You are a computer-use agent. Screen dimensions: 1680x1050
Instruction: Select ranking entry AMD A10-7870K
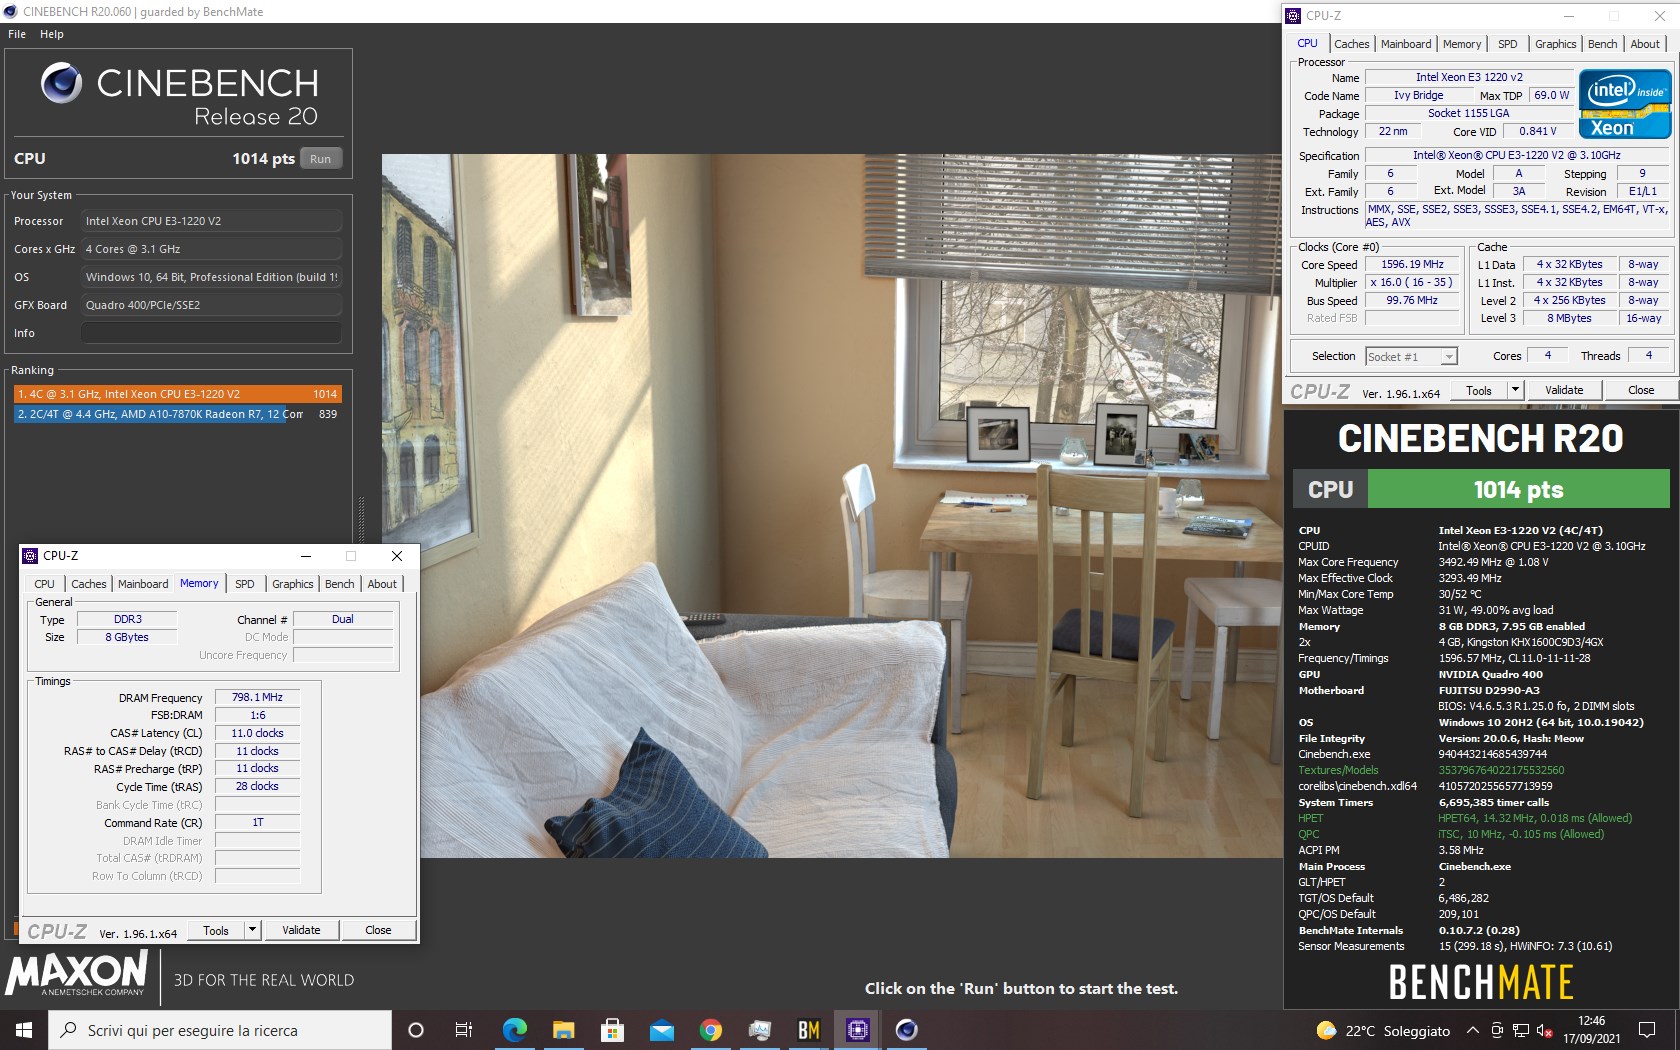coord(177,414)
